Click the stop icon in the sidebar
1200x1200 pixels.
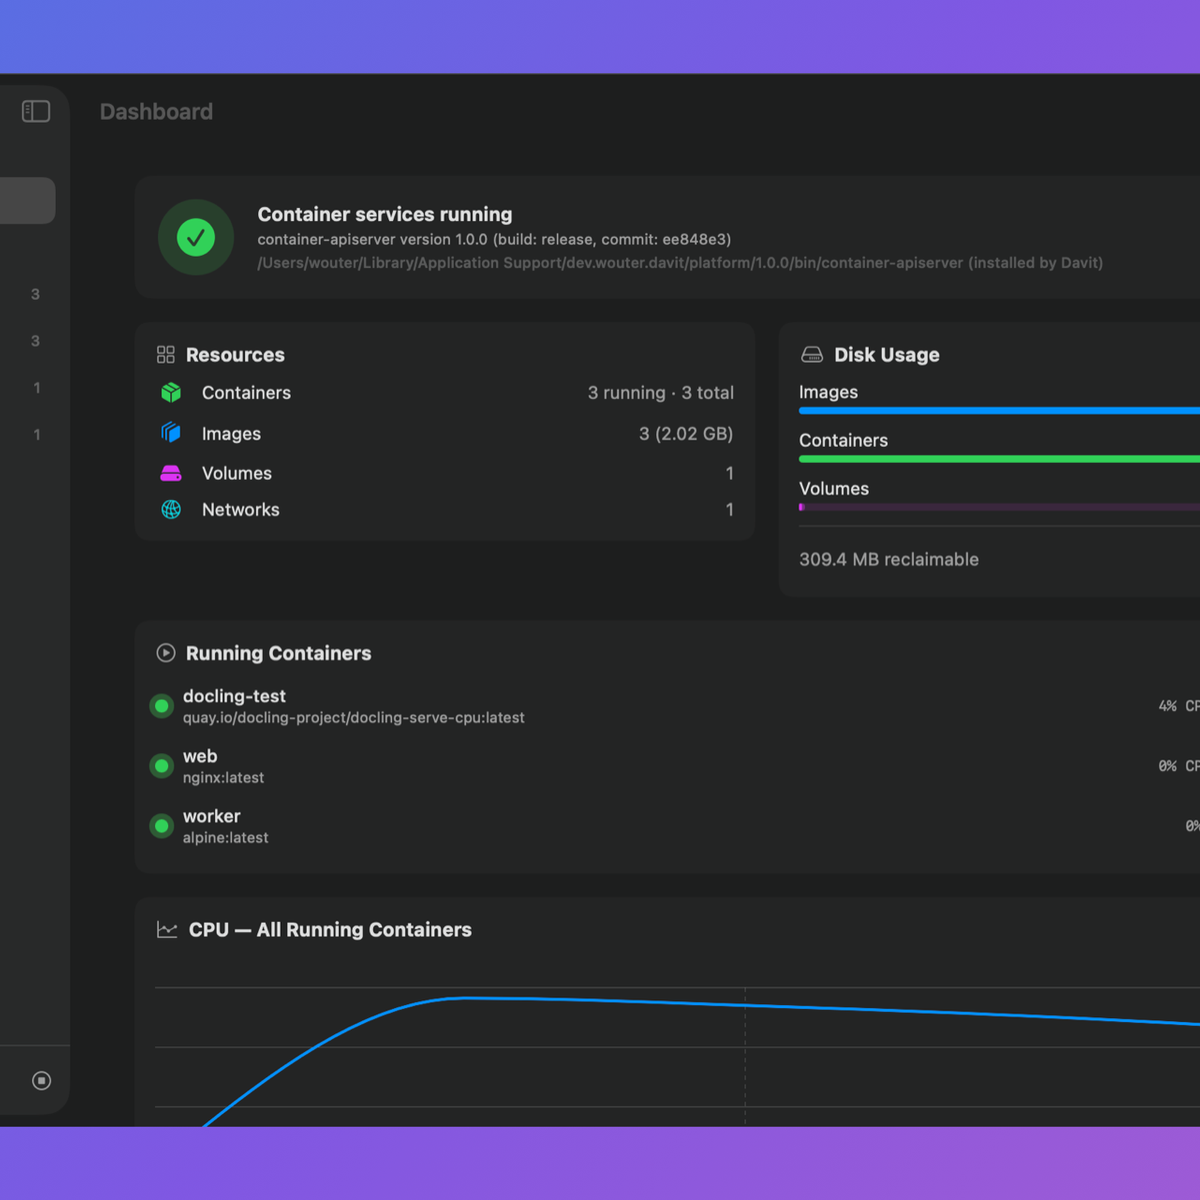(x=41, y=1080)
